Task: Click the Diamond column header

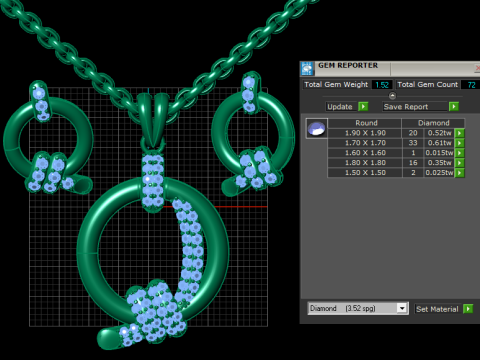Action: (433, 123)
